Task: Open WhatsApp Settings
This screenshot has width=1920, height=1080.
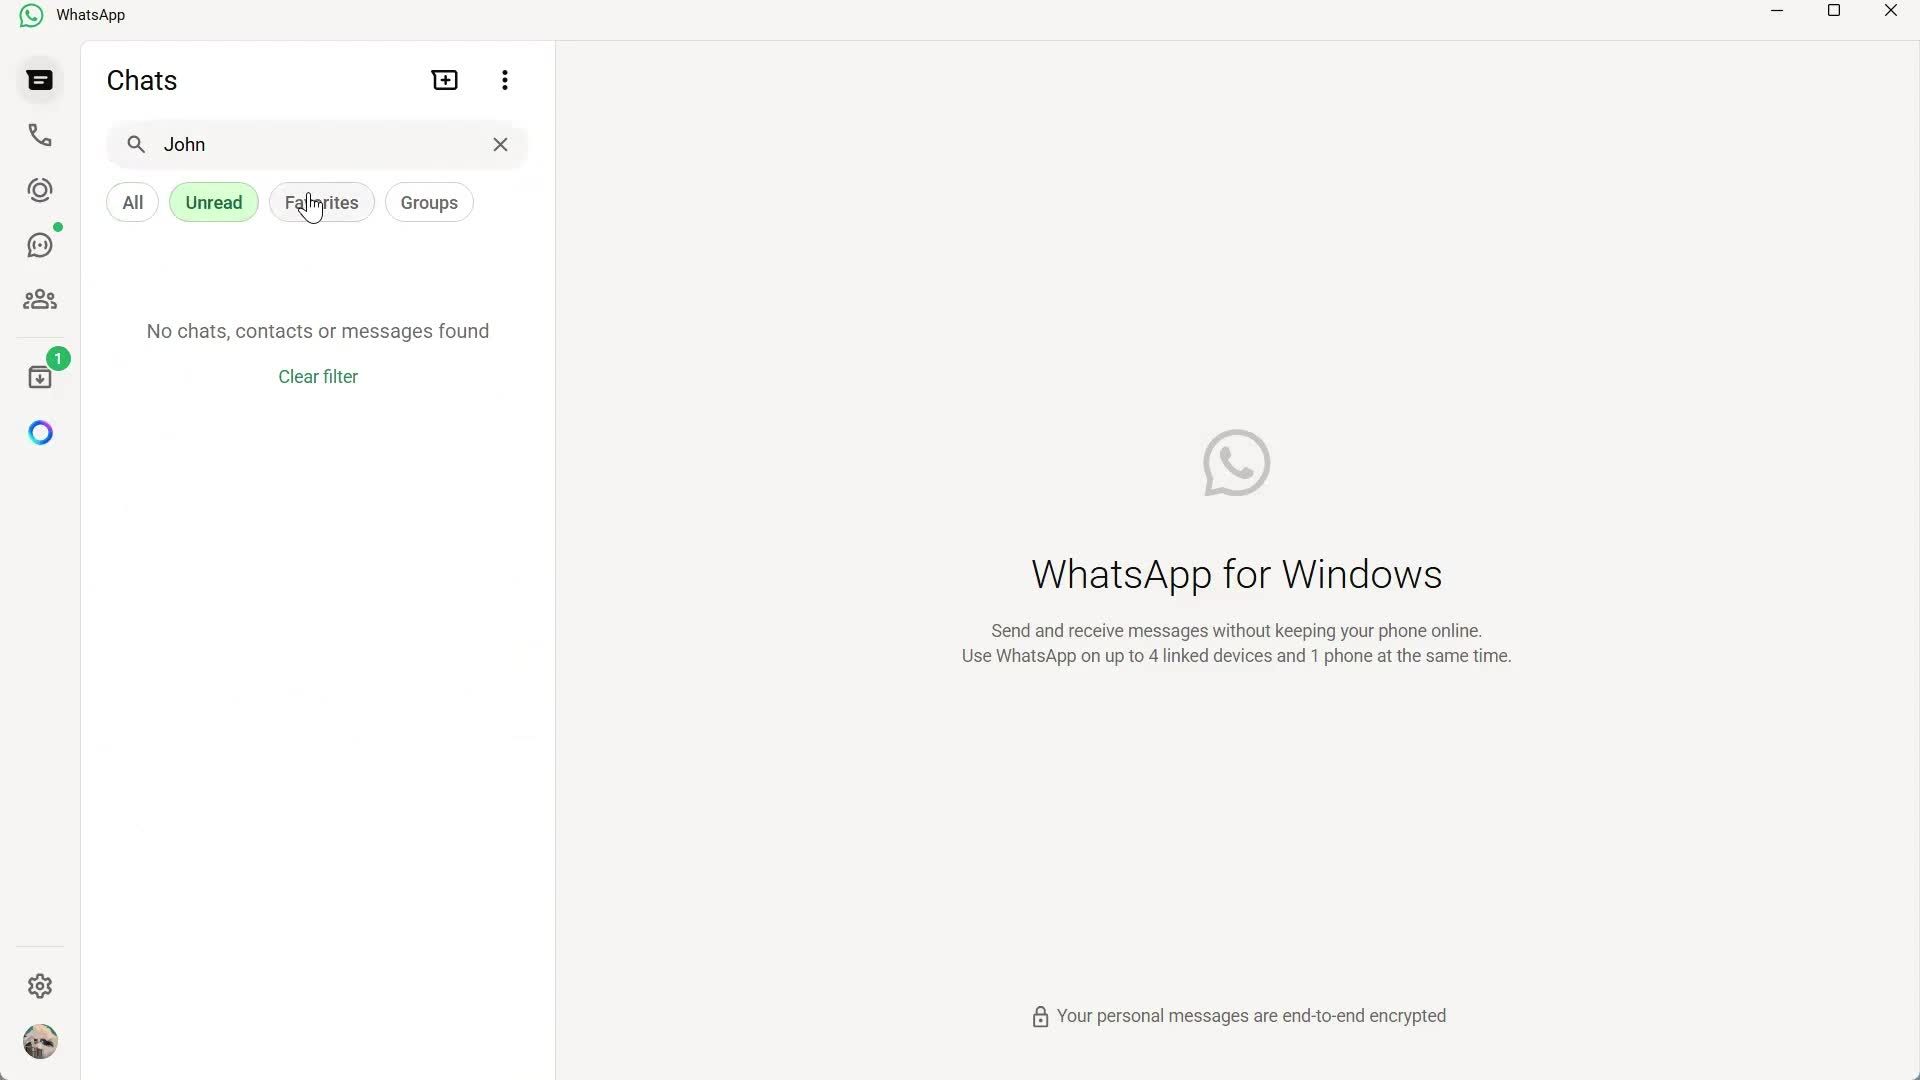Action: click(40, 986)
